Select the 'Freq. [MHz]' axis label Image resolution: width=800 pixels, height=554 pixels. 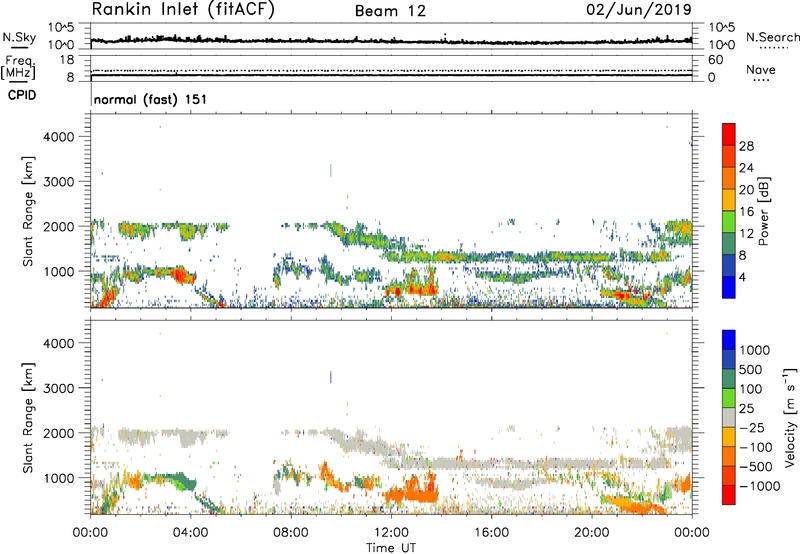(x=19, y=68)
